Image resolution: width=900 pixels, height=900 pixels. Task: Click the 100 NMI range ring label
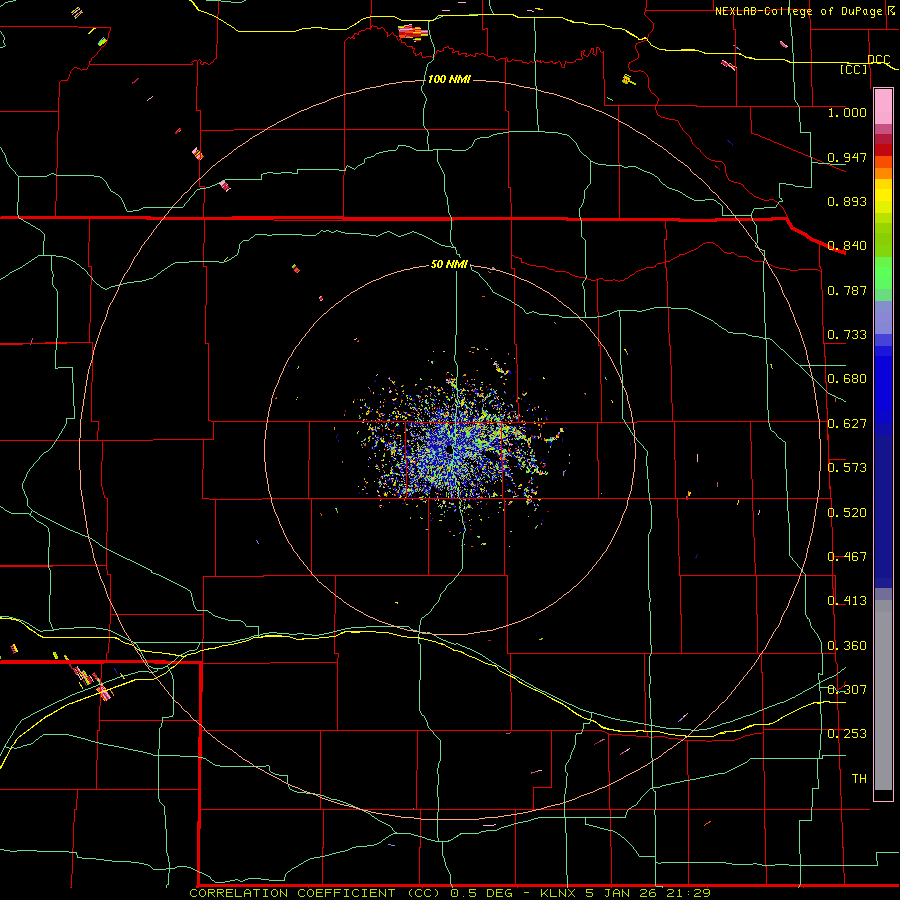[449, 79]
